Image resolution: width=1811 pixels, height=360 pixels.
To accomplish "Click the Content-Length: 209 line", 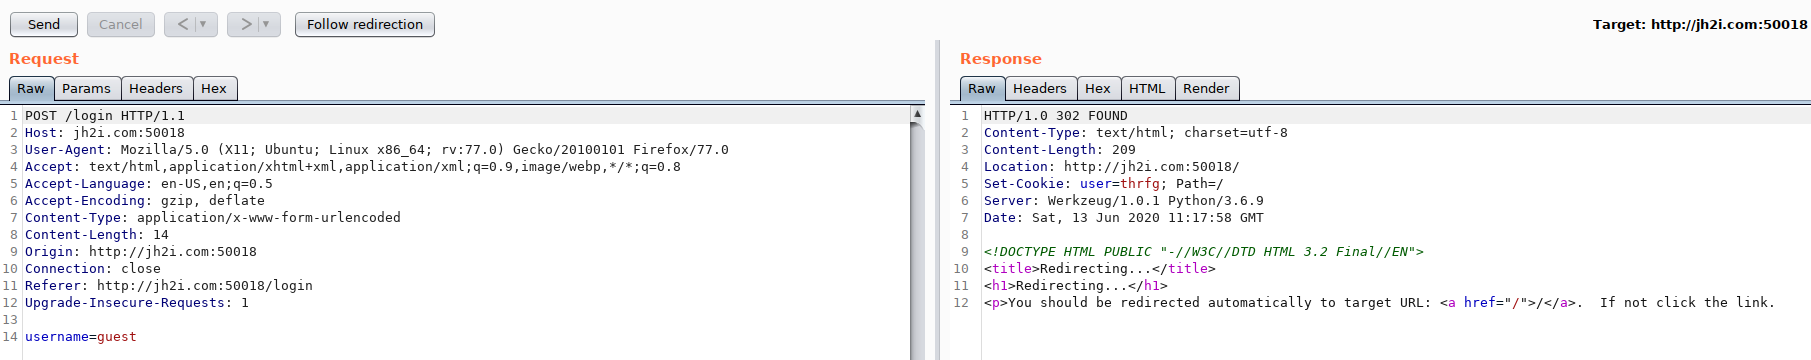I will 1060,150.
